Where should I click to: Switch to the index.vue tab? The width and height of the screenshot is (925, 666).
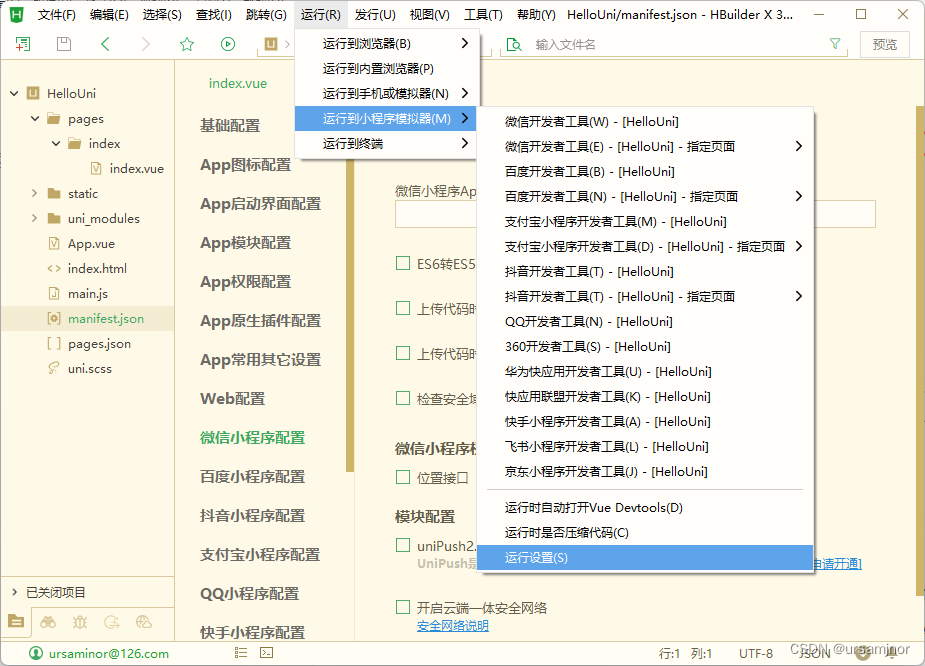coord(238,83)
